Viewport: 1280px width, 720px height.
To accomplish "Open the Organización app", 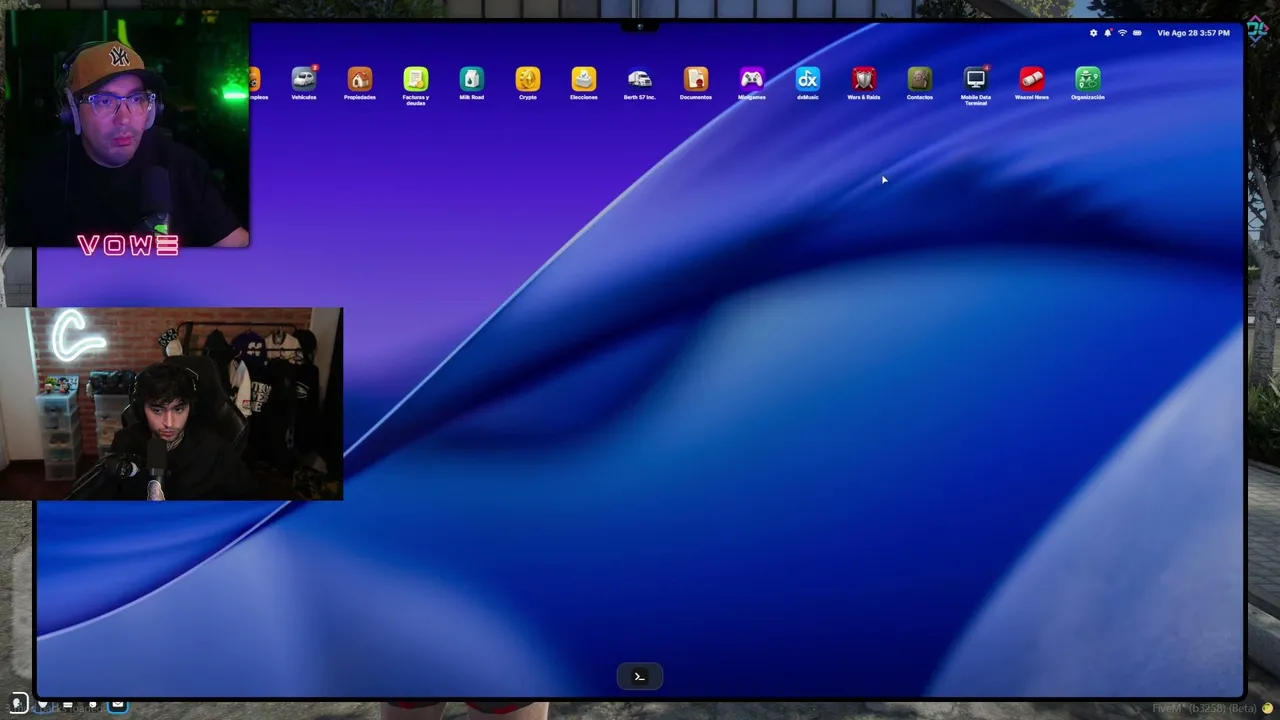I will click(1088, 78).
